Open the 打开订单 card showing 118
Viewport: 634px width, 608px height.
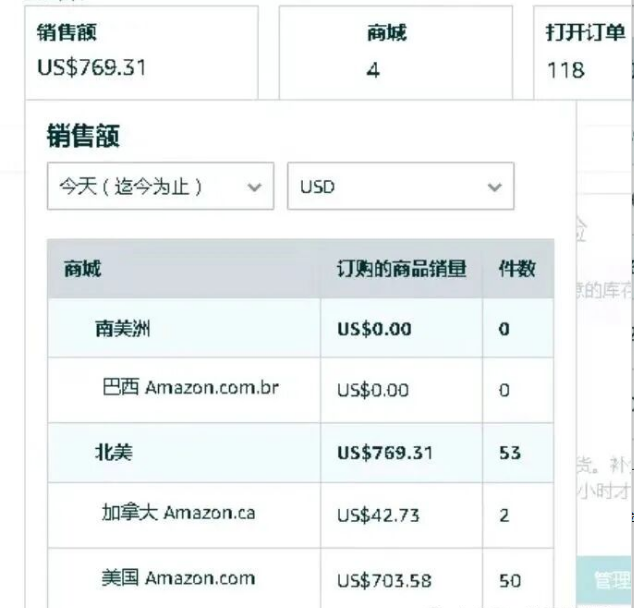[583, 52]
